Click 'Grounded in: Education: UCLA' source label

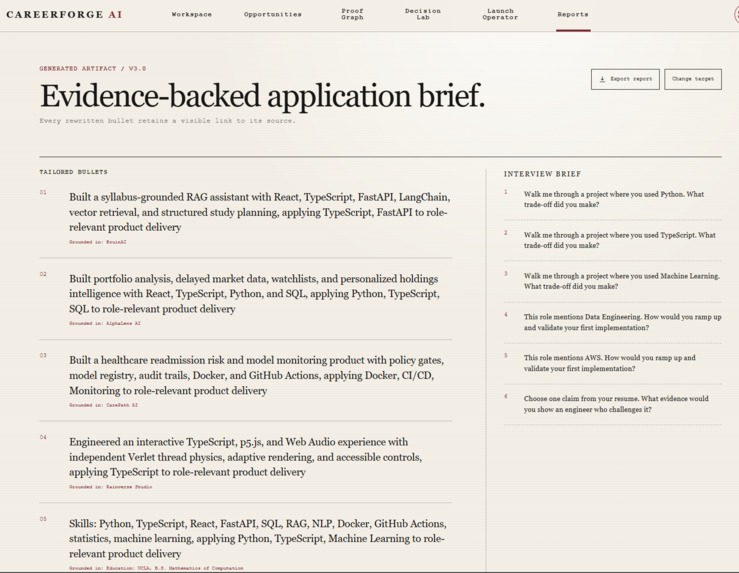pos(156,568)
